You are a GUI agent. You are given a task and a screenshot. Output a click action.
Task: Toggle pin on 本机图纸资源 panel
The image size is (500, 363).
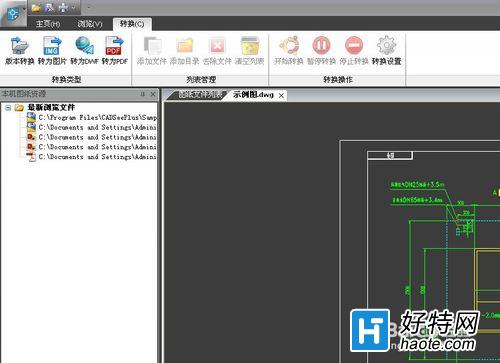[x=143, y=94]
